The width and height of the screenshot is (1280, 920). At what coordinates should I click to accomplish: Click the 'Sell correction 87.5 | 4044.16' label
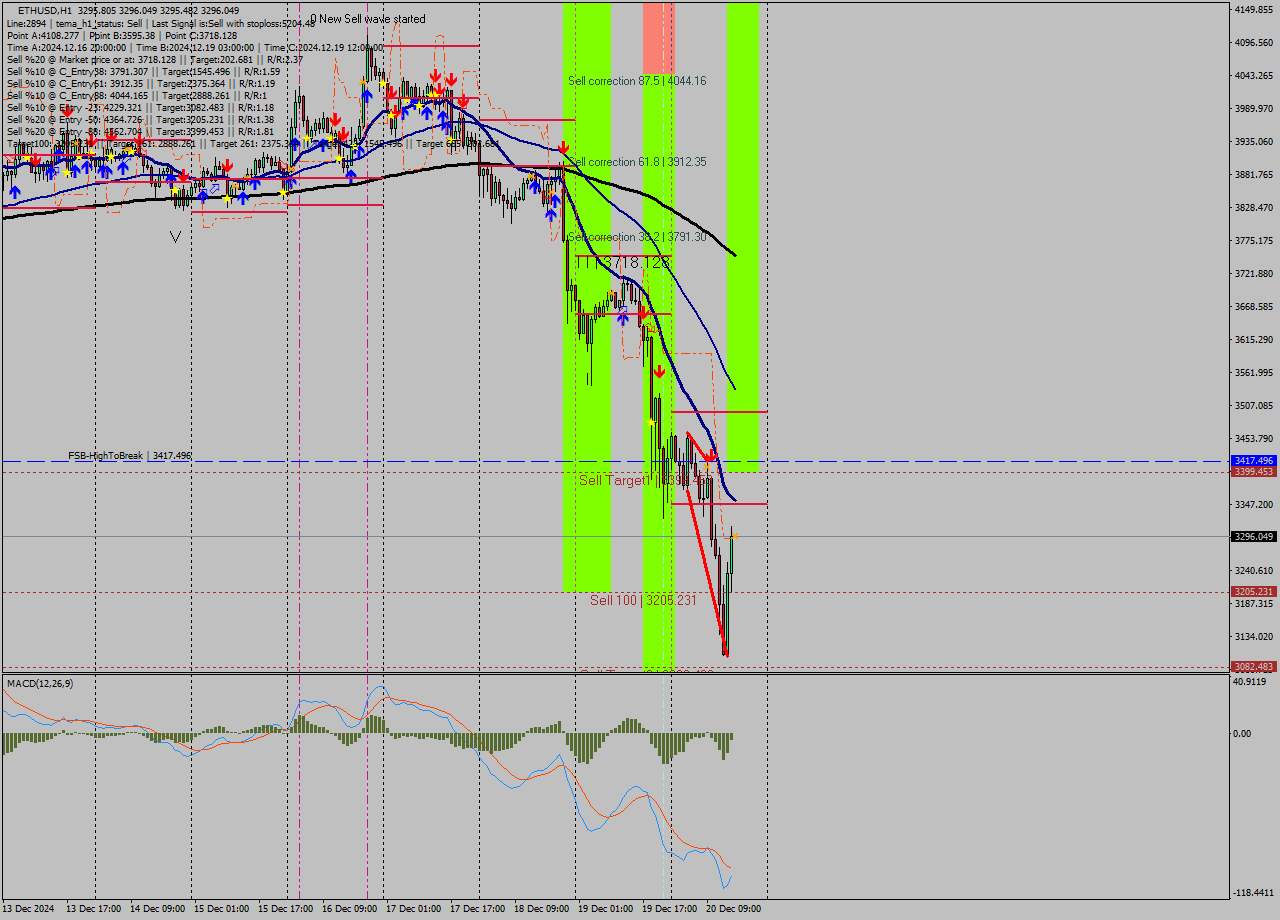pyautogui.click(x=637, y=81)
